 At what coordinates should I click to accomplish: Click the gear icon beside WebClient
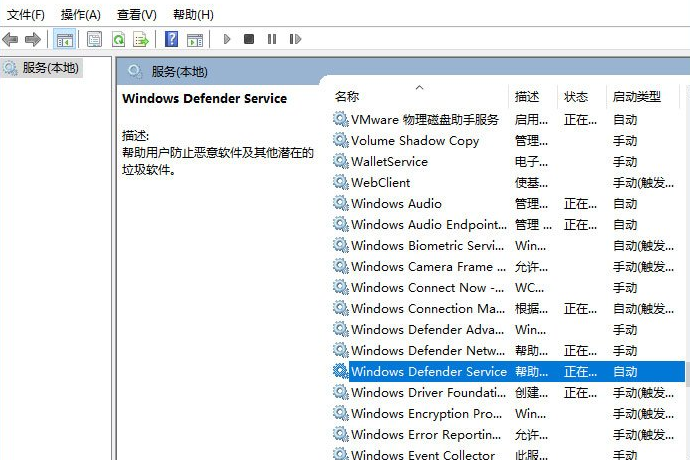coord(341,182)
